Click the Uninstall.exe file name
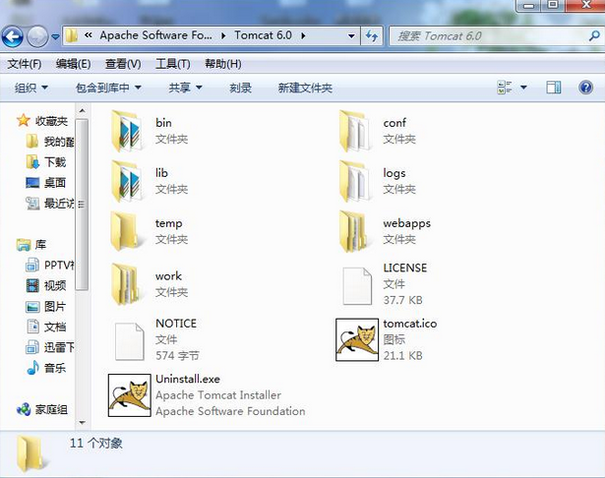The height and width of the screenshot is (478, 605). coord(188,379)
